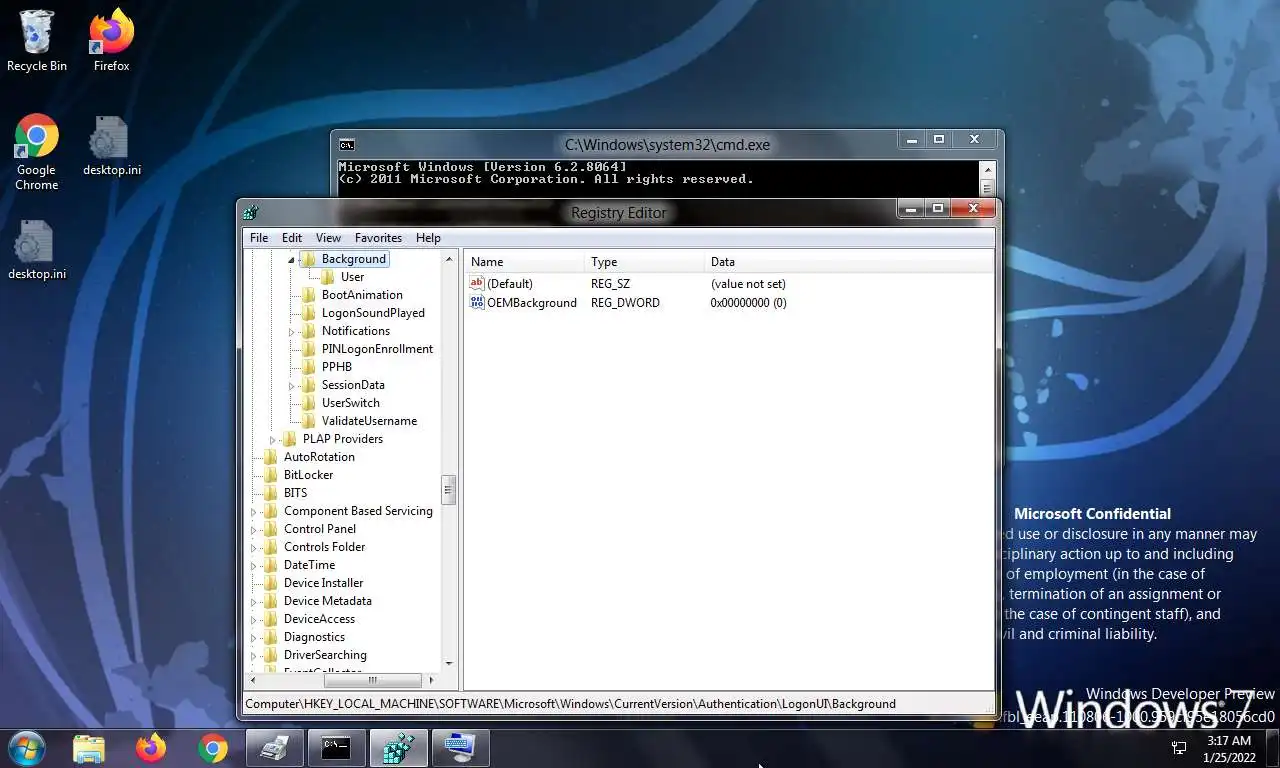
Task: Expand the Notifications key
Action: 292,331
